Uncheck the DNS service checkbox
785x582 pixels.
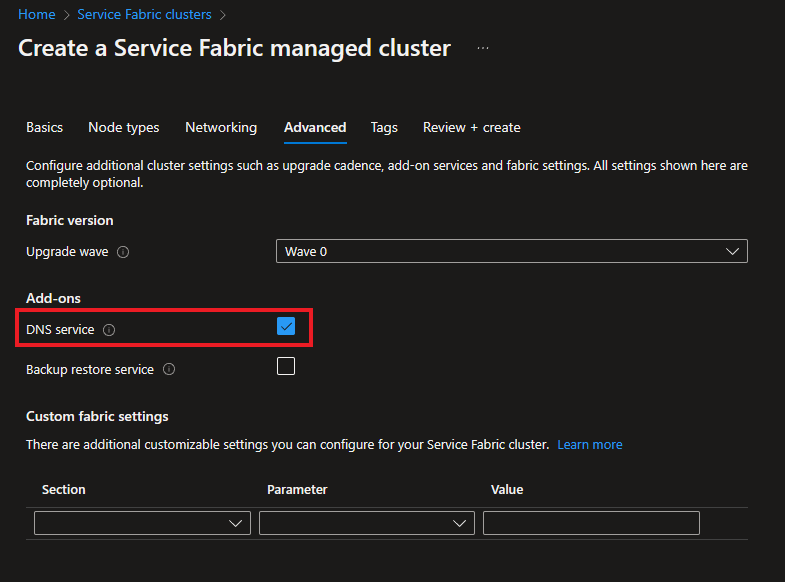(x=286, y=327)
